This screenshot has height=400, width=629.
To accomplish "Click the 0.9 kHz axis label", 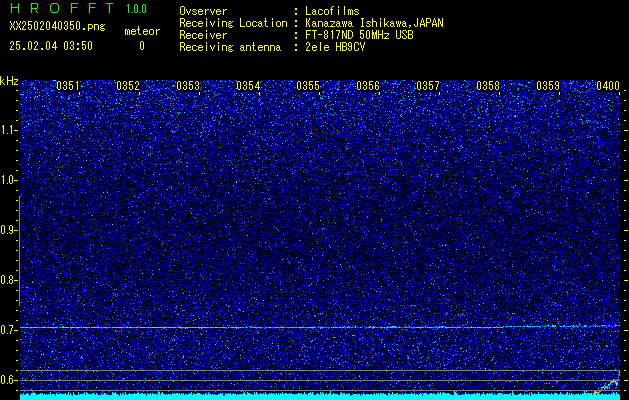I will tap(9, 230).
